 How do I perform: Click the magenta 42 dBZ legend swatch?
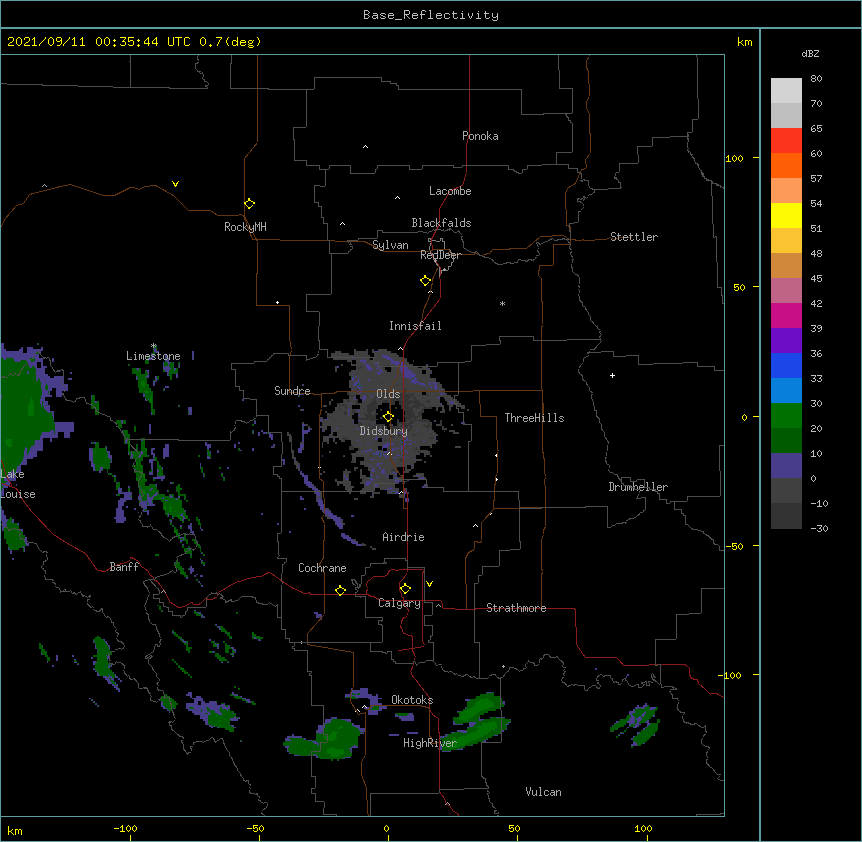click(786, 315)
